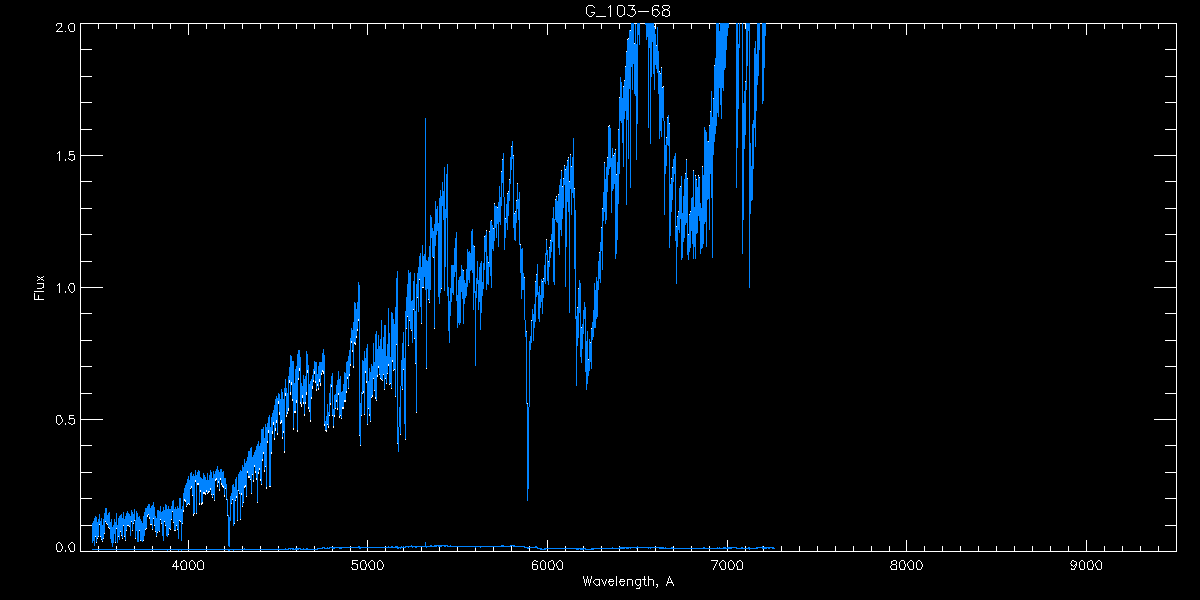Click the 7000 wavelength tick label
Viewport: 1200px width, 600px height.
(726, 566)
